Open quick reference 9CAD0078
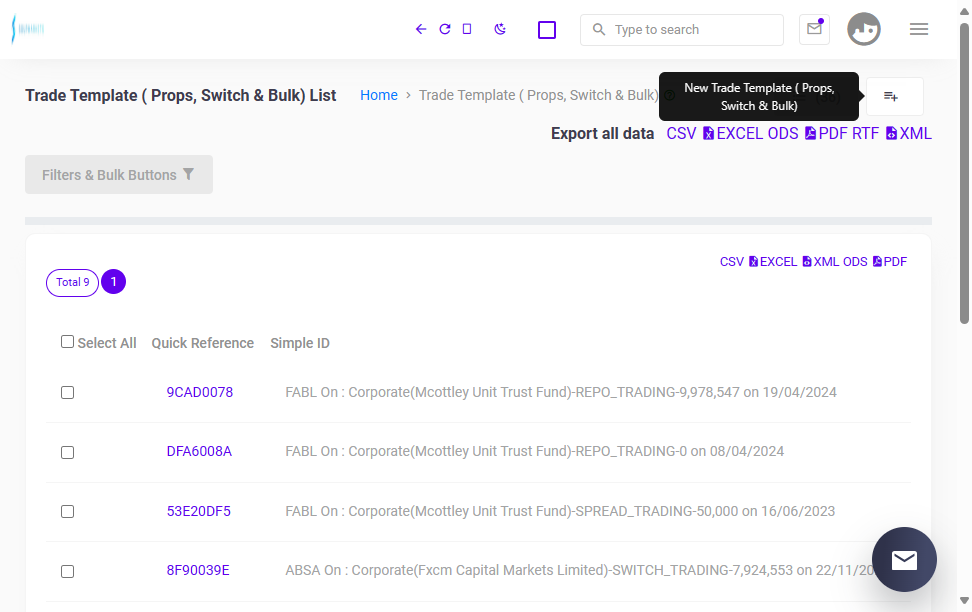The image size is (972, 612). point(200,392)
